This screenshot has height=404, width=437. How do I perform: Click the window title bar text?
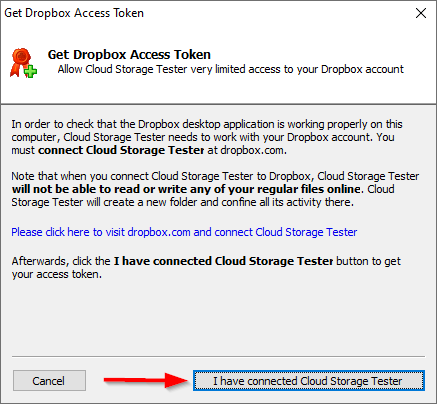(x=74, y=13)
